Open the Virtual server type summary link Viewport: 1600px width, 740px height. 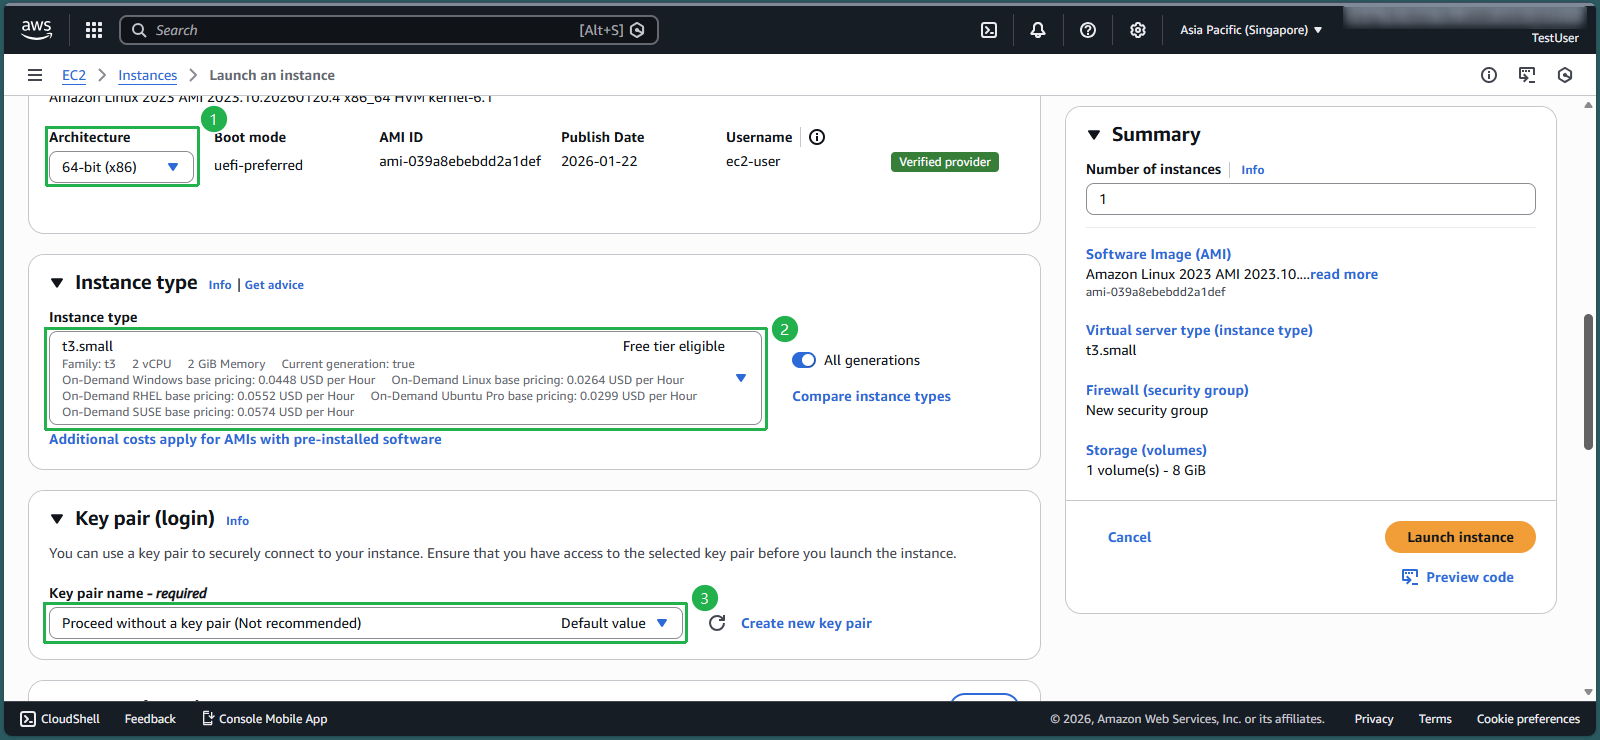(x=1199, y=330)
